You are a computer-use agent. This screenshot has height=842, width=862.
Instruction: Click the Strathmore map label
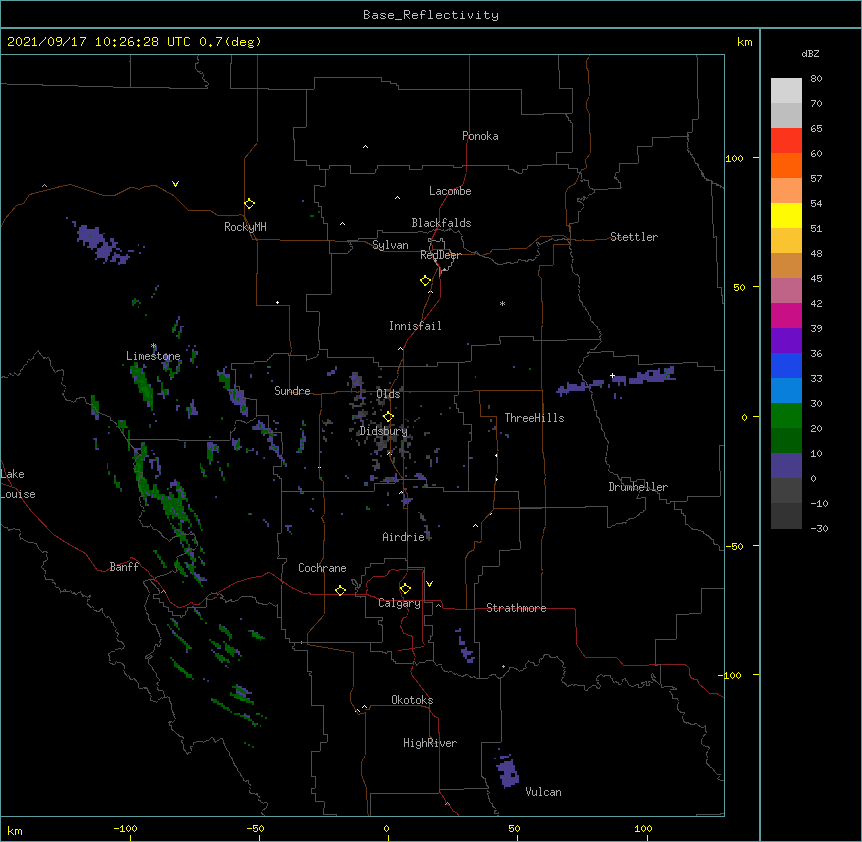(x=516, y=608)
